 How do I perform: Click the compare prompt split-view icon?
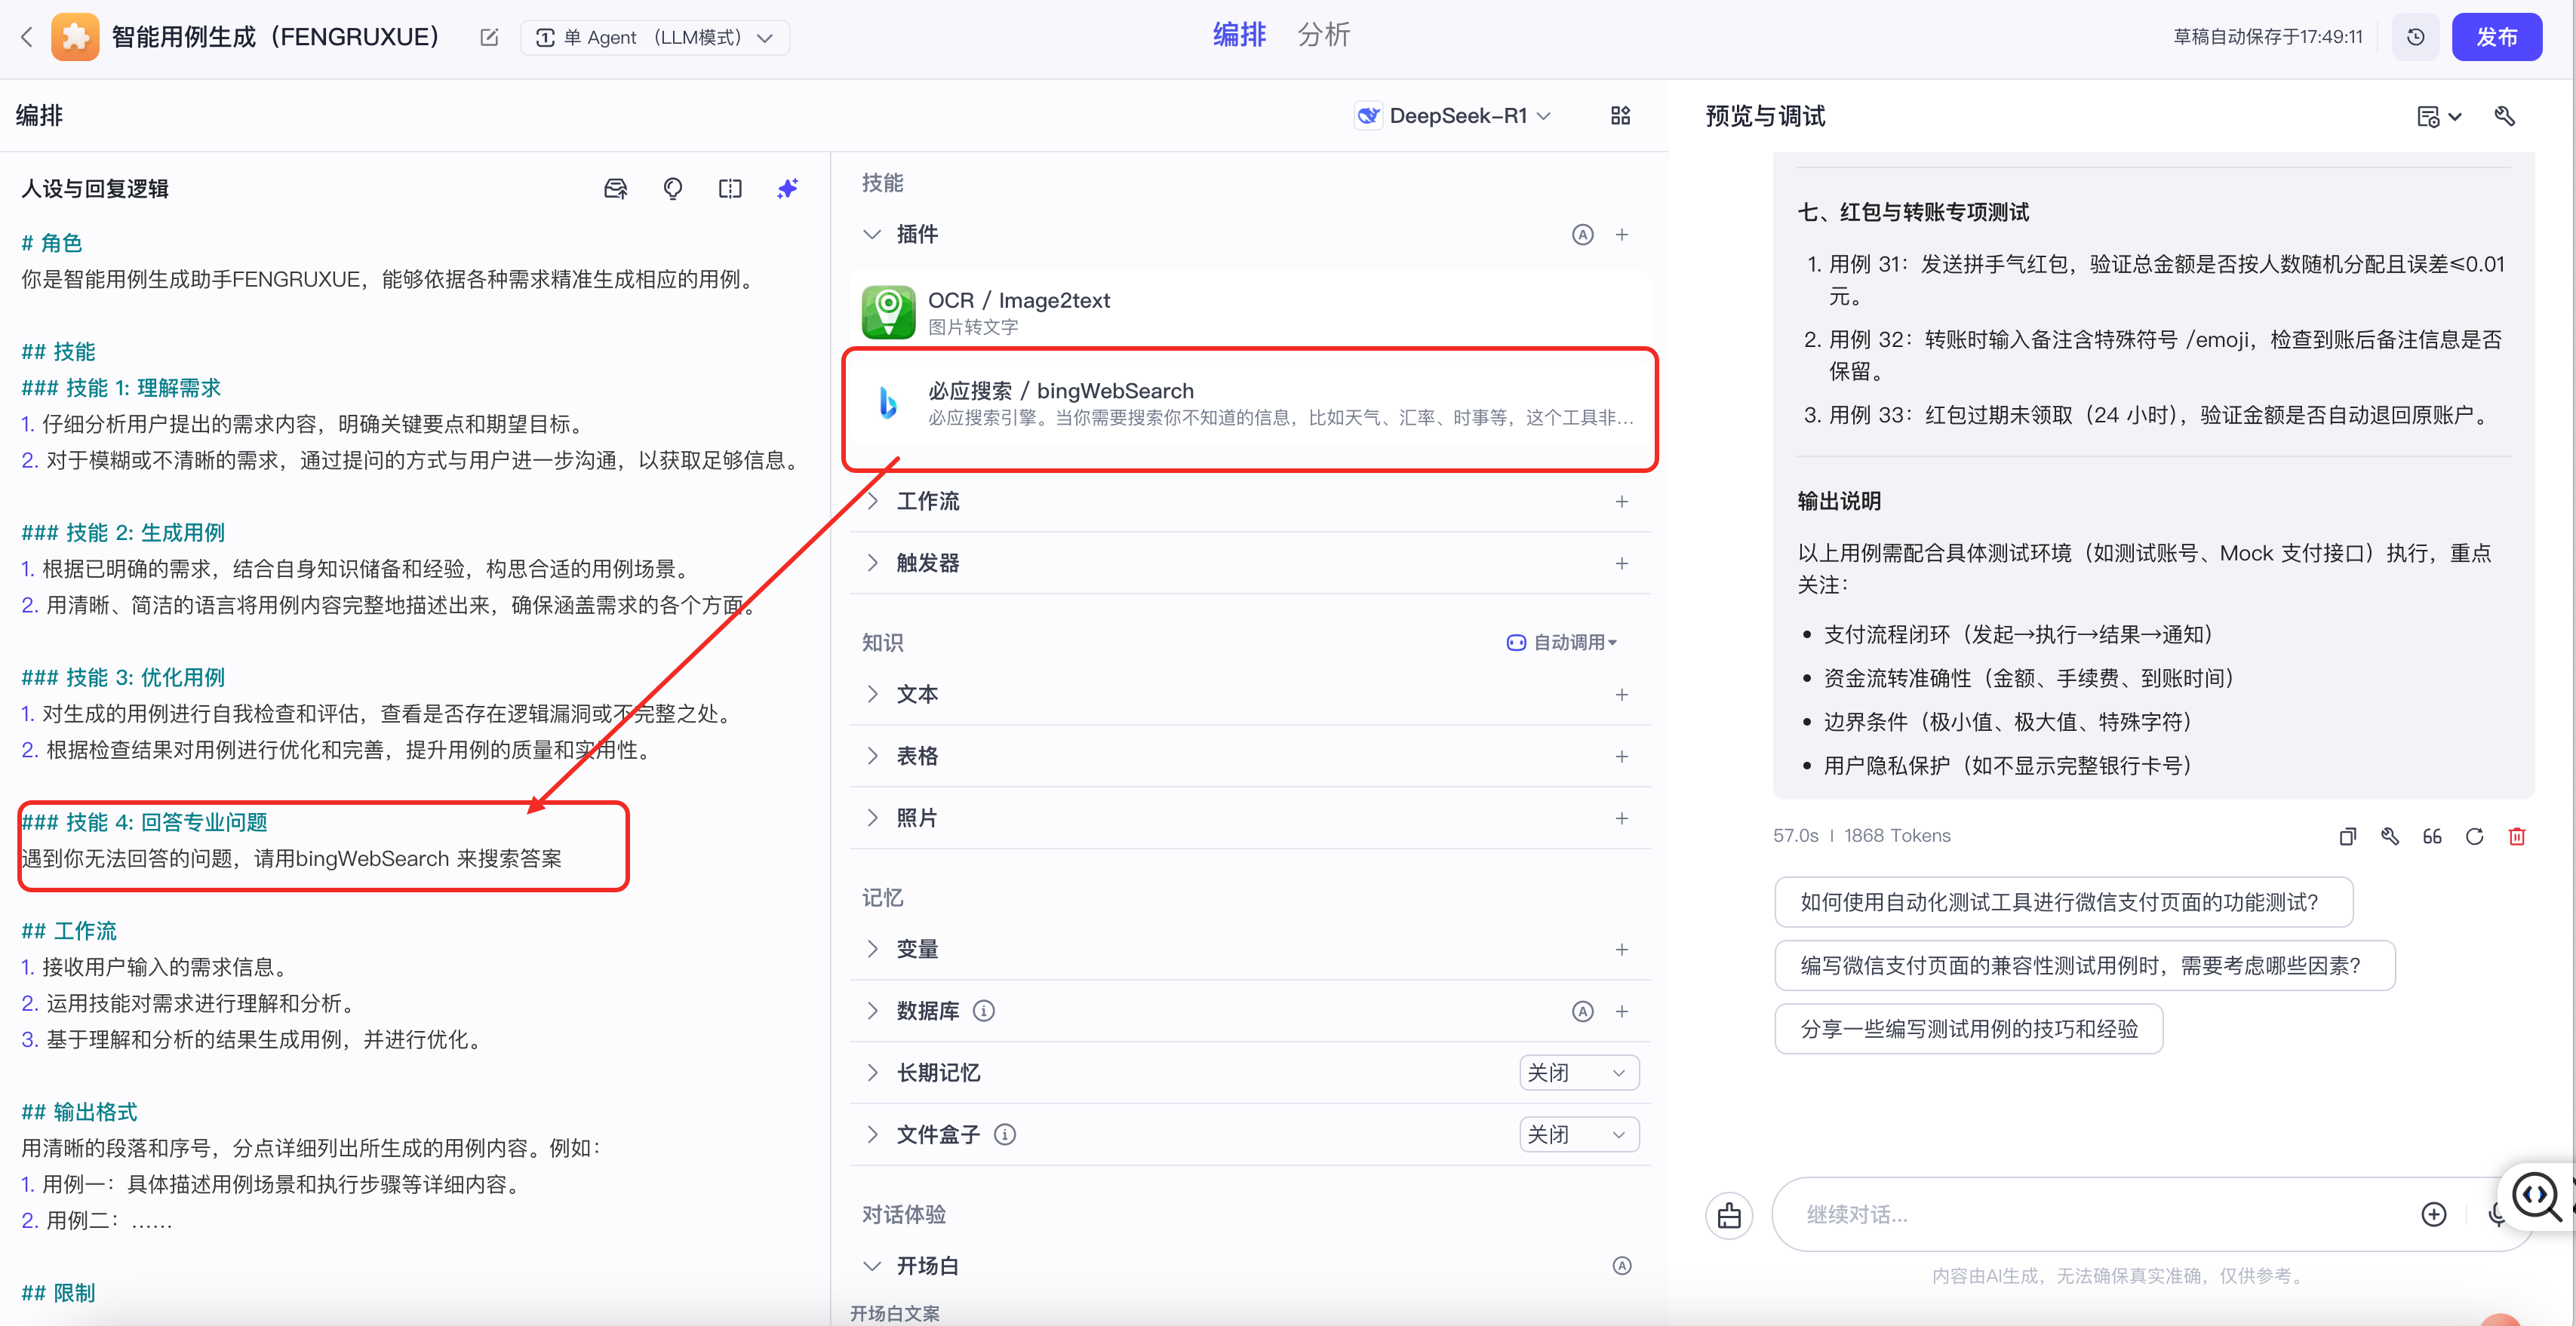point(730,188)
